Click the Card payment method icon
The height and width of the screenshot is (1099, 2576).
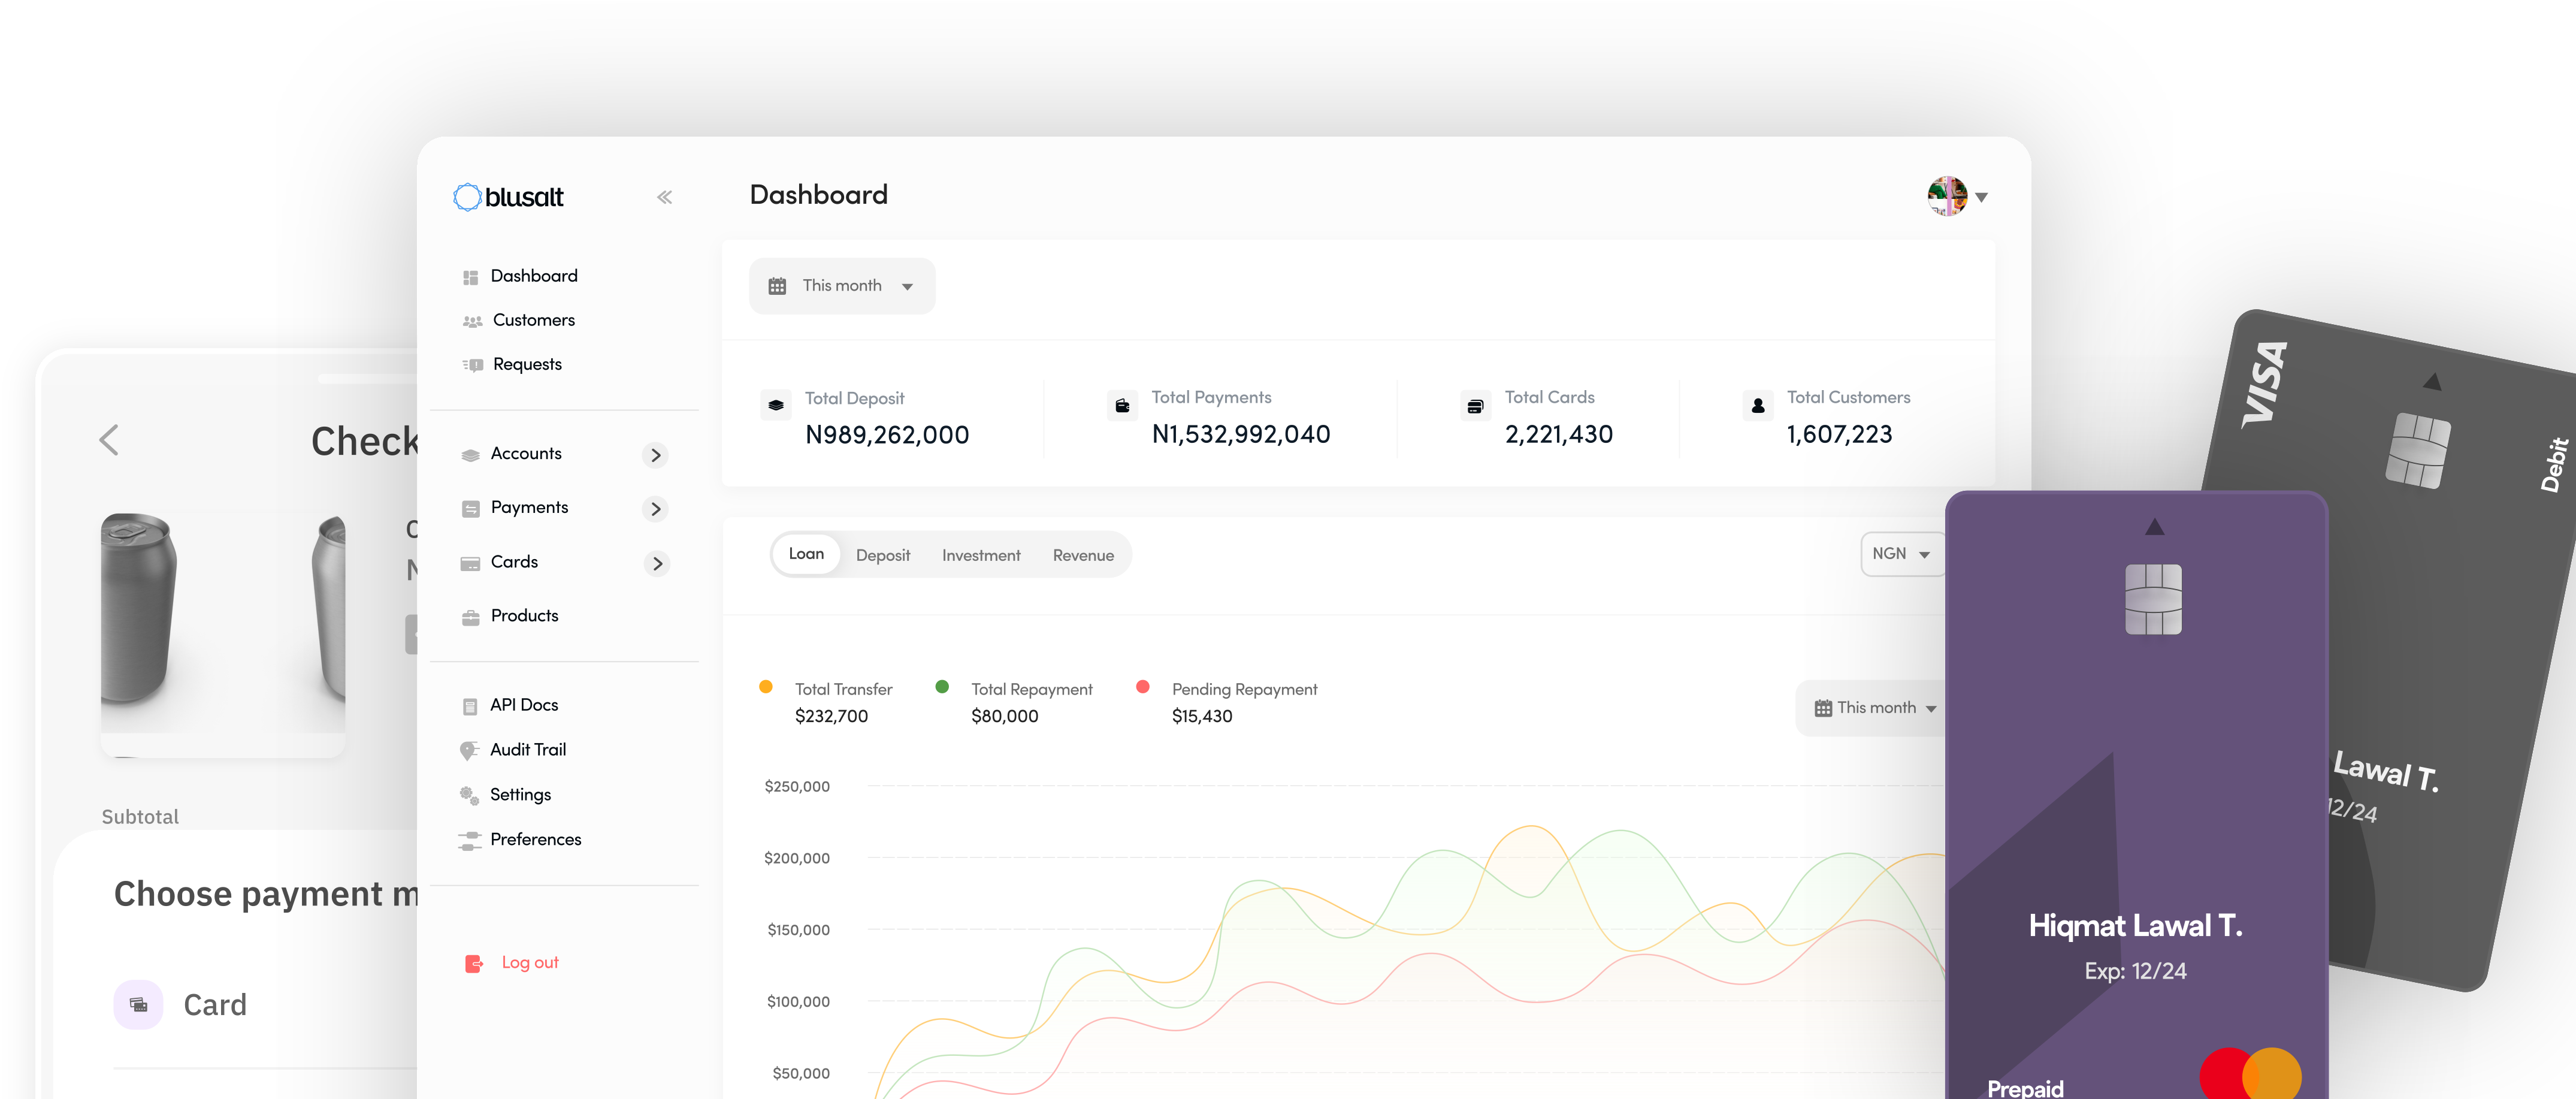click(x=139, y=1004)
